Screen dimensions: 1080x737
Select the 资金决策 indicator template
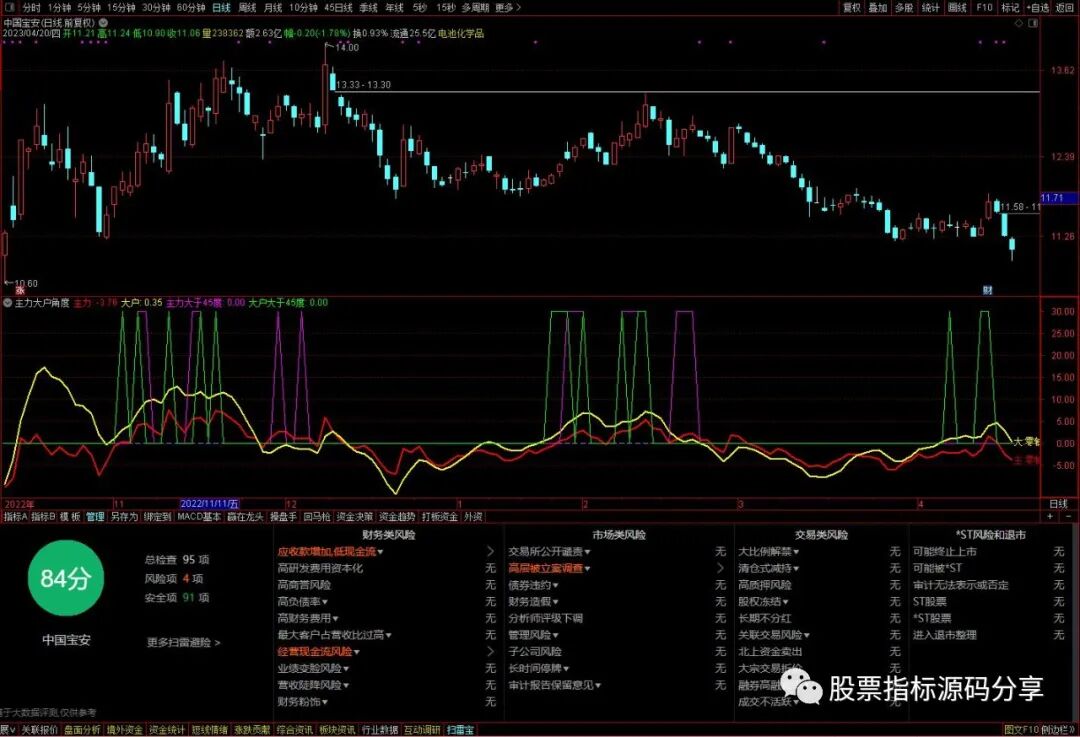(x=355, y=517)
